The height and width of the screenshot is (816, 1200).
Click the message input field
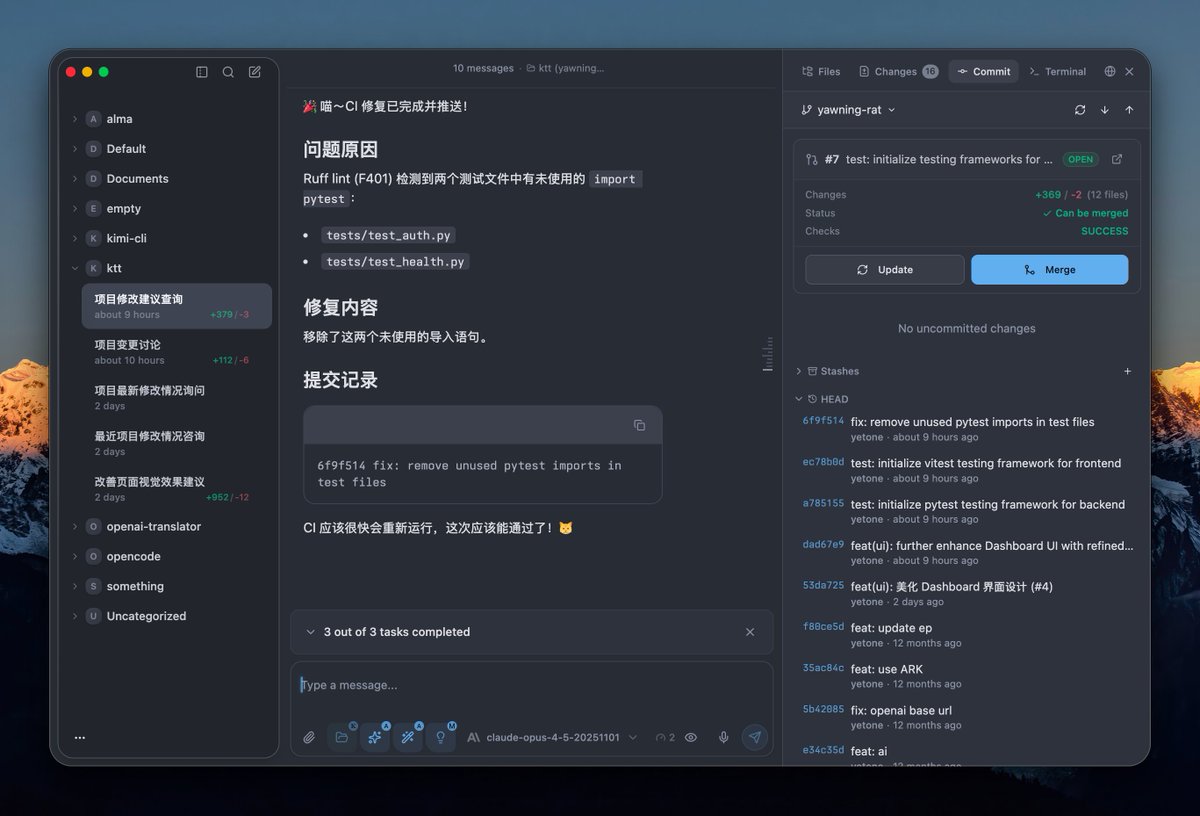531,686
